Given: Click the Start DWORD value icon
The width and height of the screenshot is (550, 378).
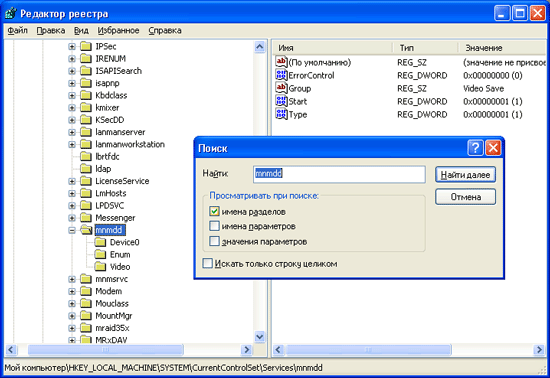Looking at the screenshot, I should pos(281,101).
